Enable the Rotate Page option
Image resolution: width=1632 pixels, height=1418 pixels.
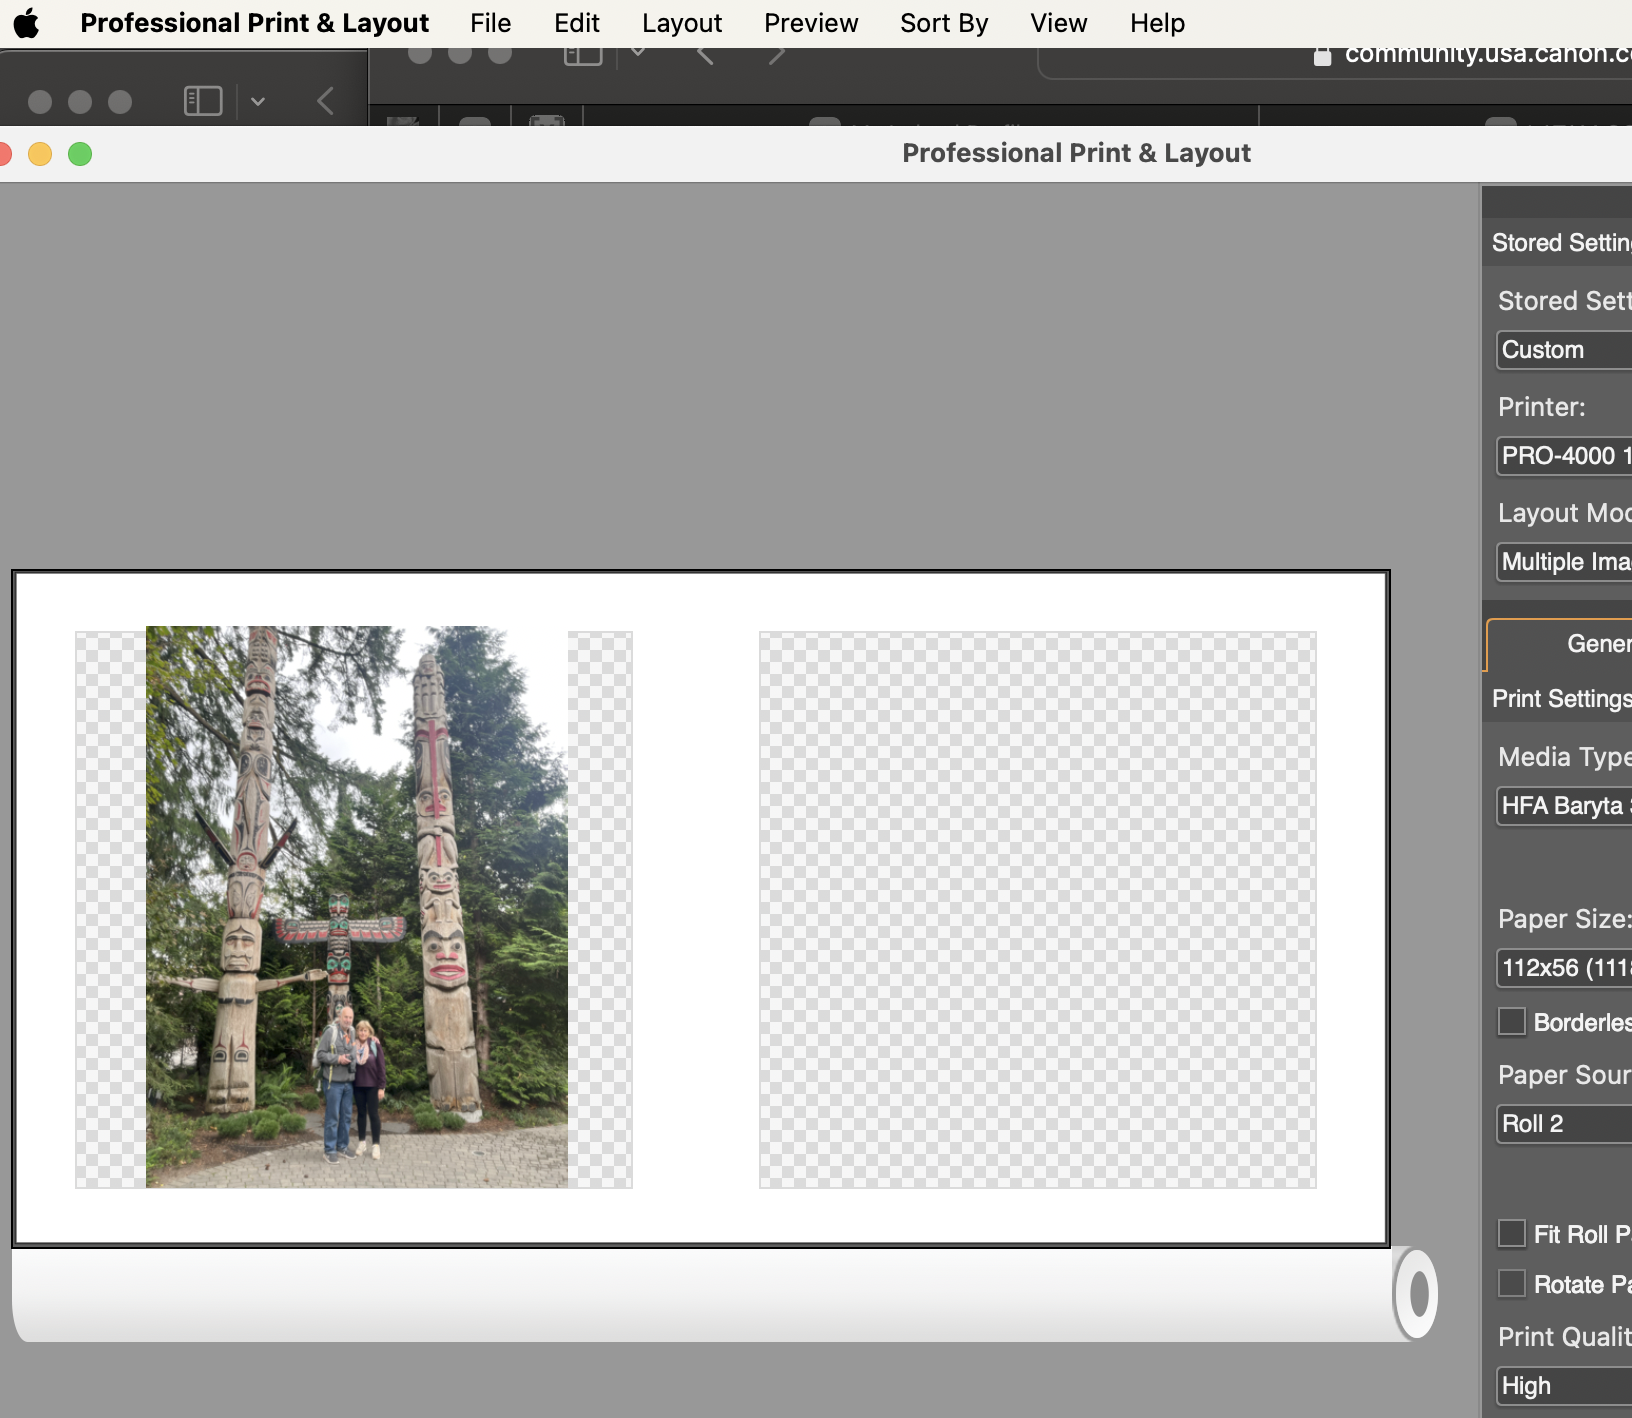pos(1513,1282)
